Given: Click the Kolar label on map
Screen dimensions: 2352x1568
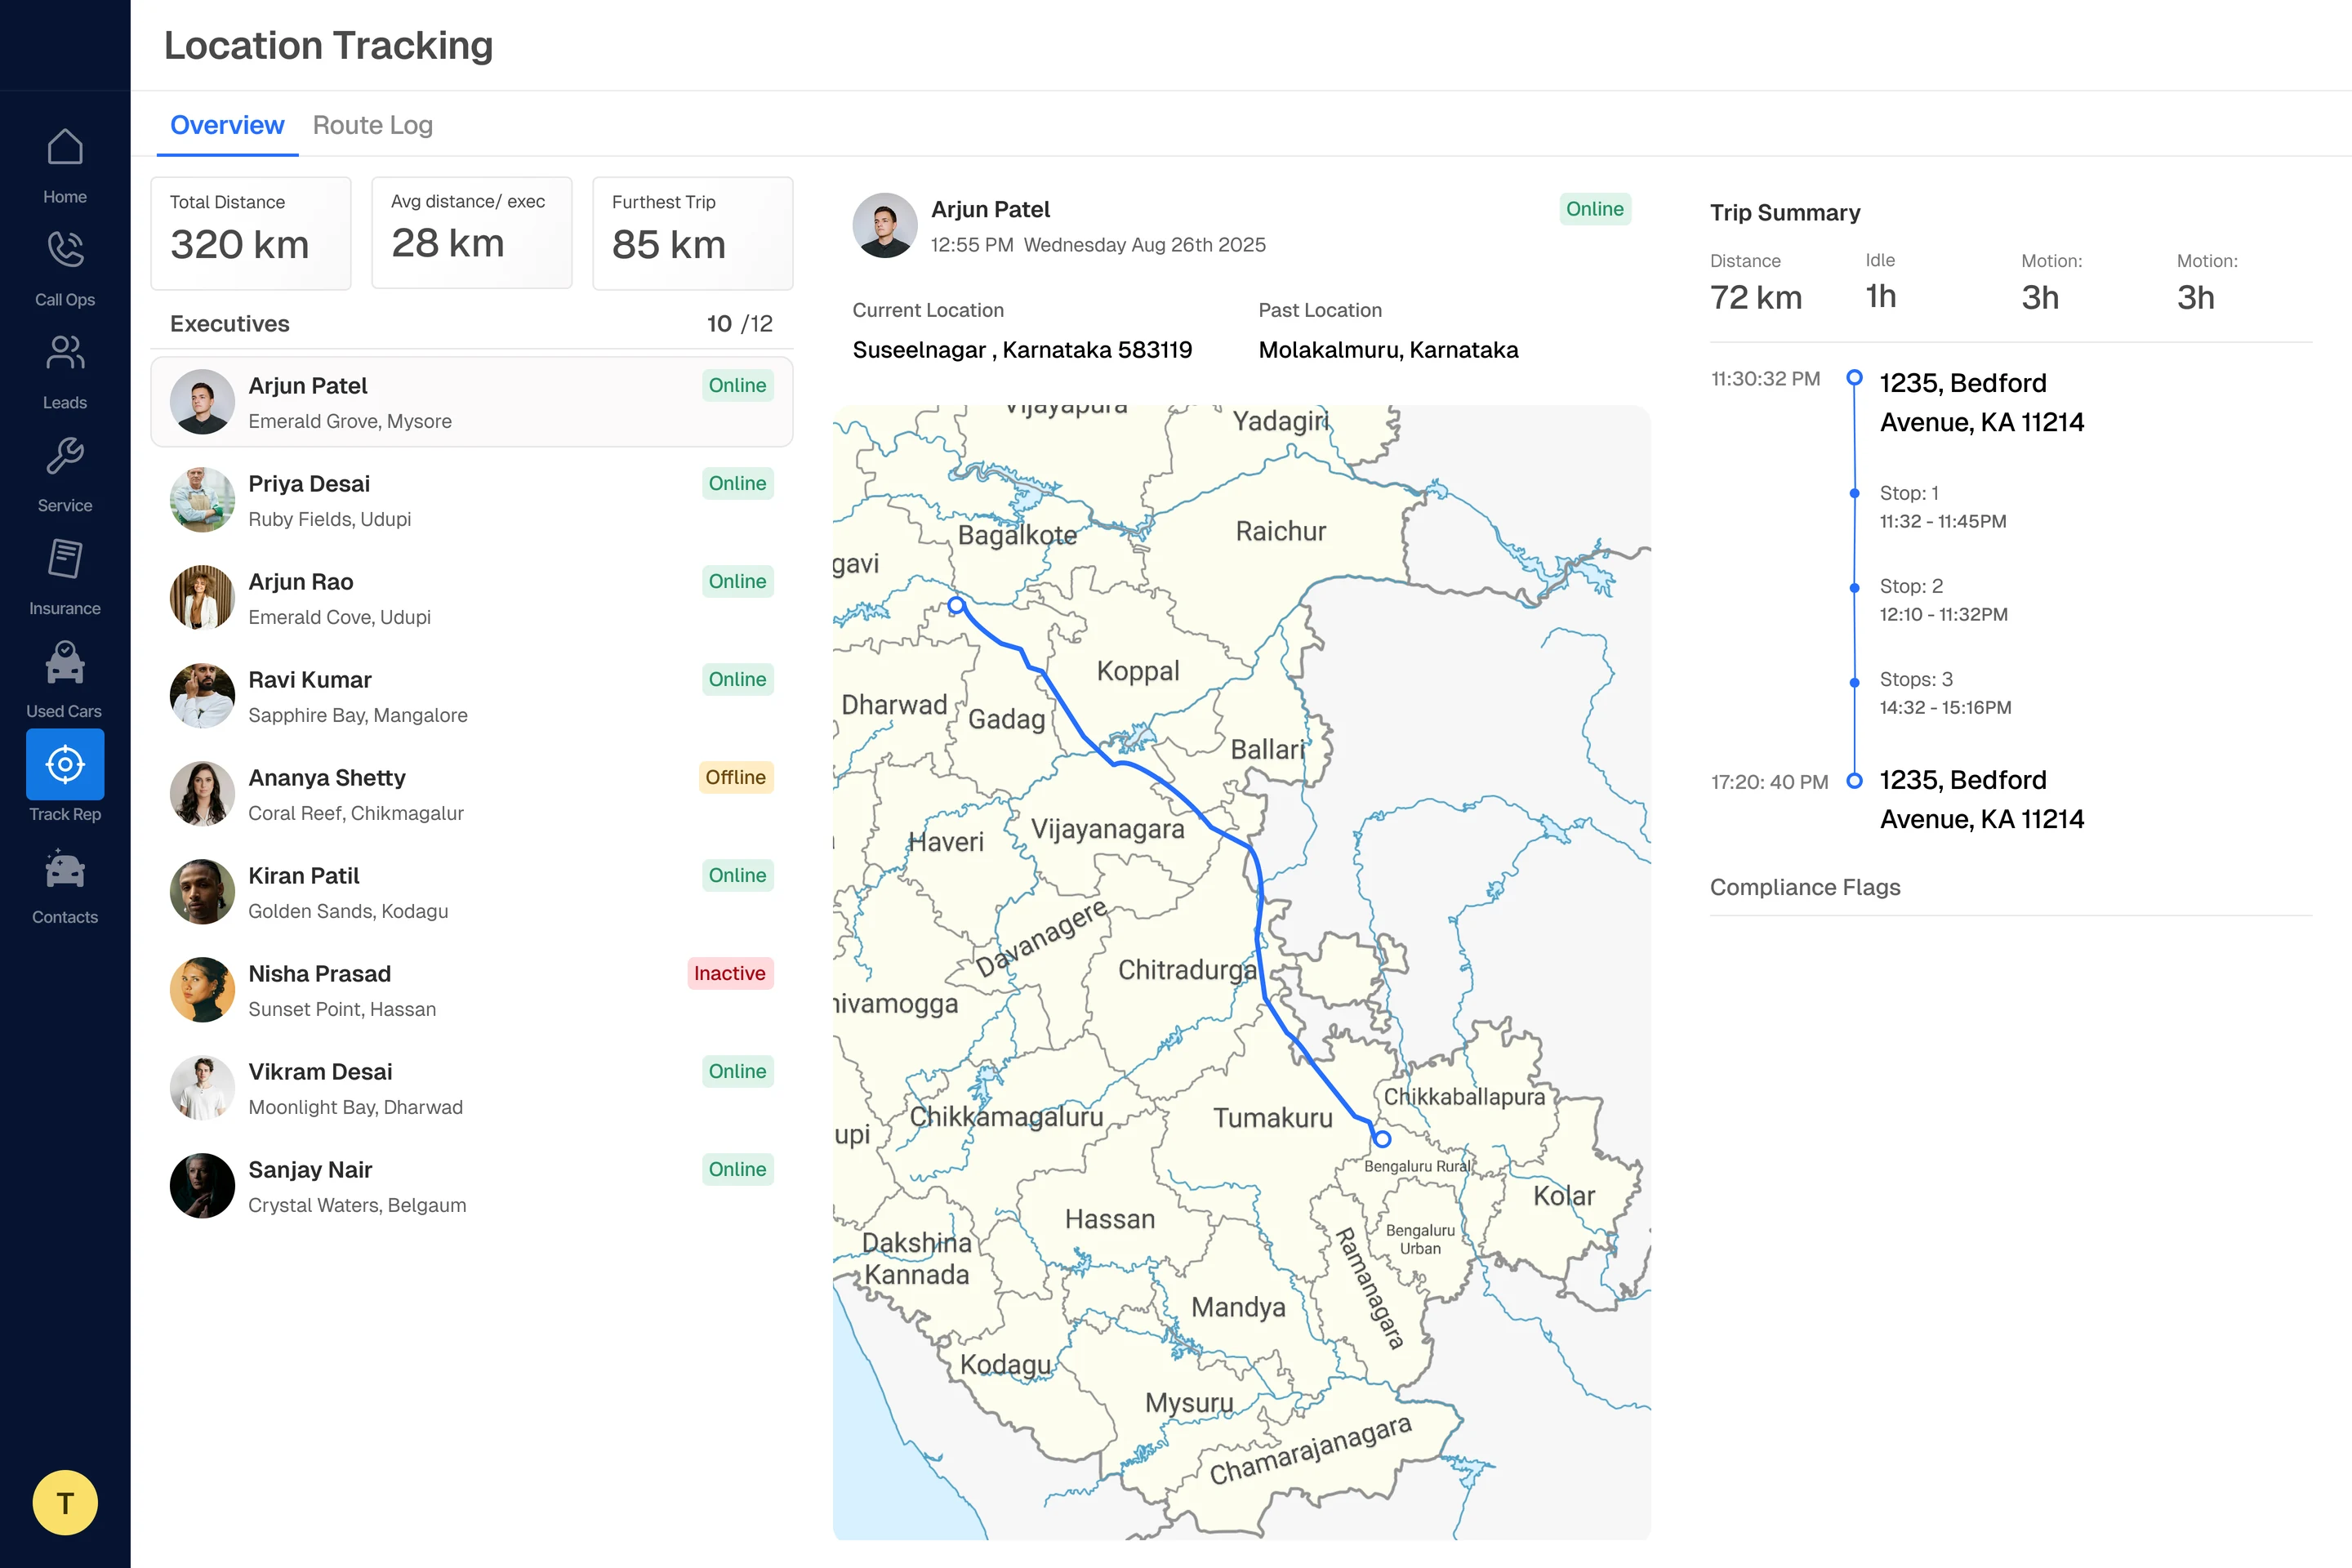Looking at the screenshot, I should tap(1564, 1195).
